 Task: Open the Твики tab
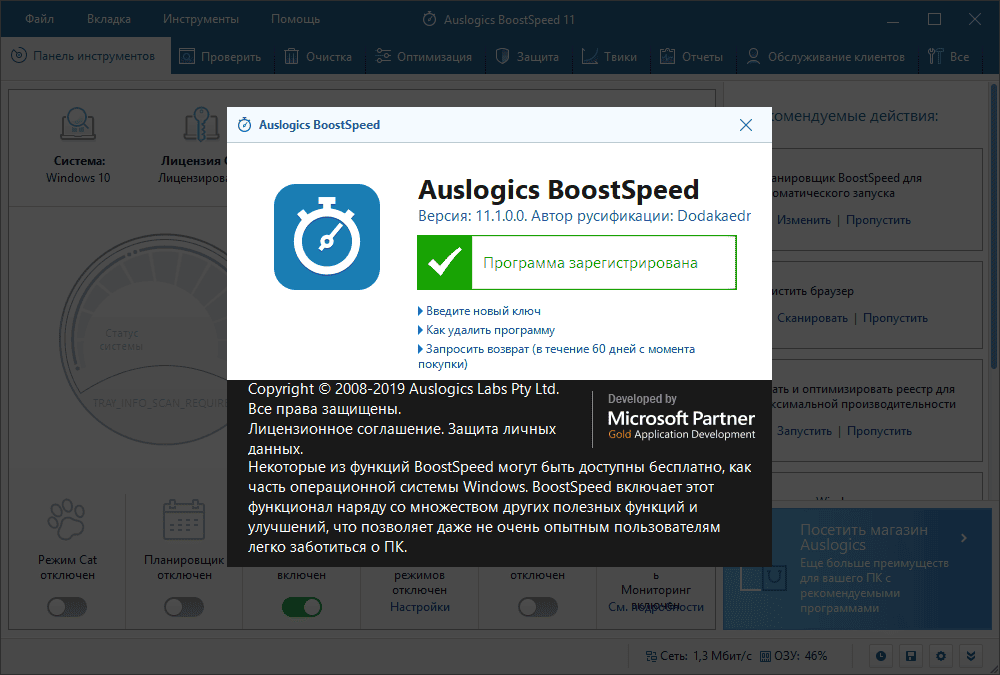click(x=609, y=57)
